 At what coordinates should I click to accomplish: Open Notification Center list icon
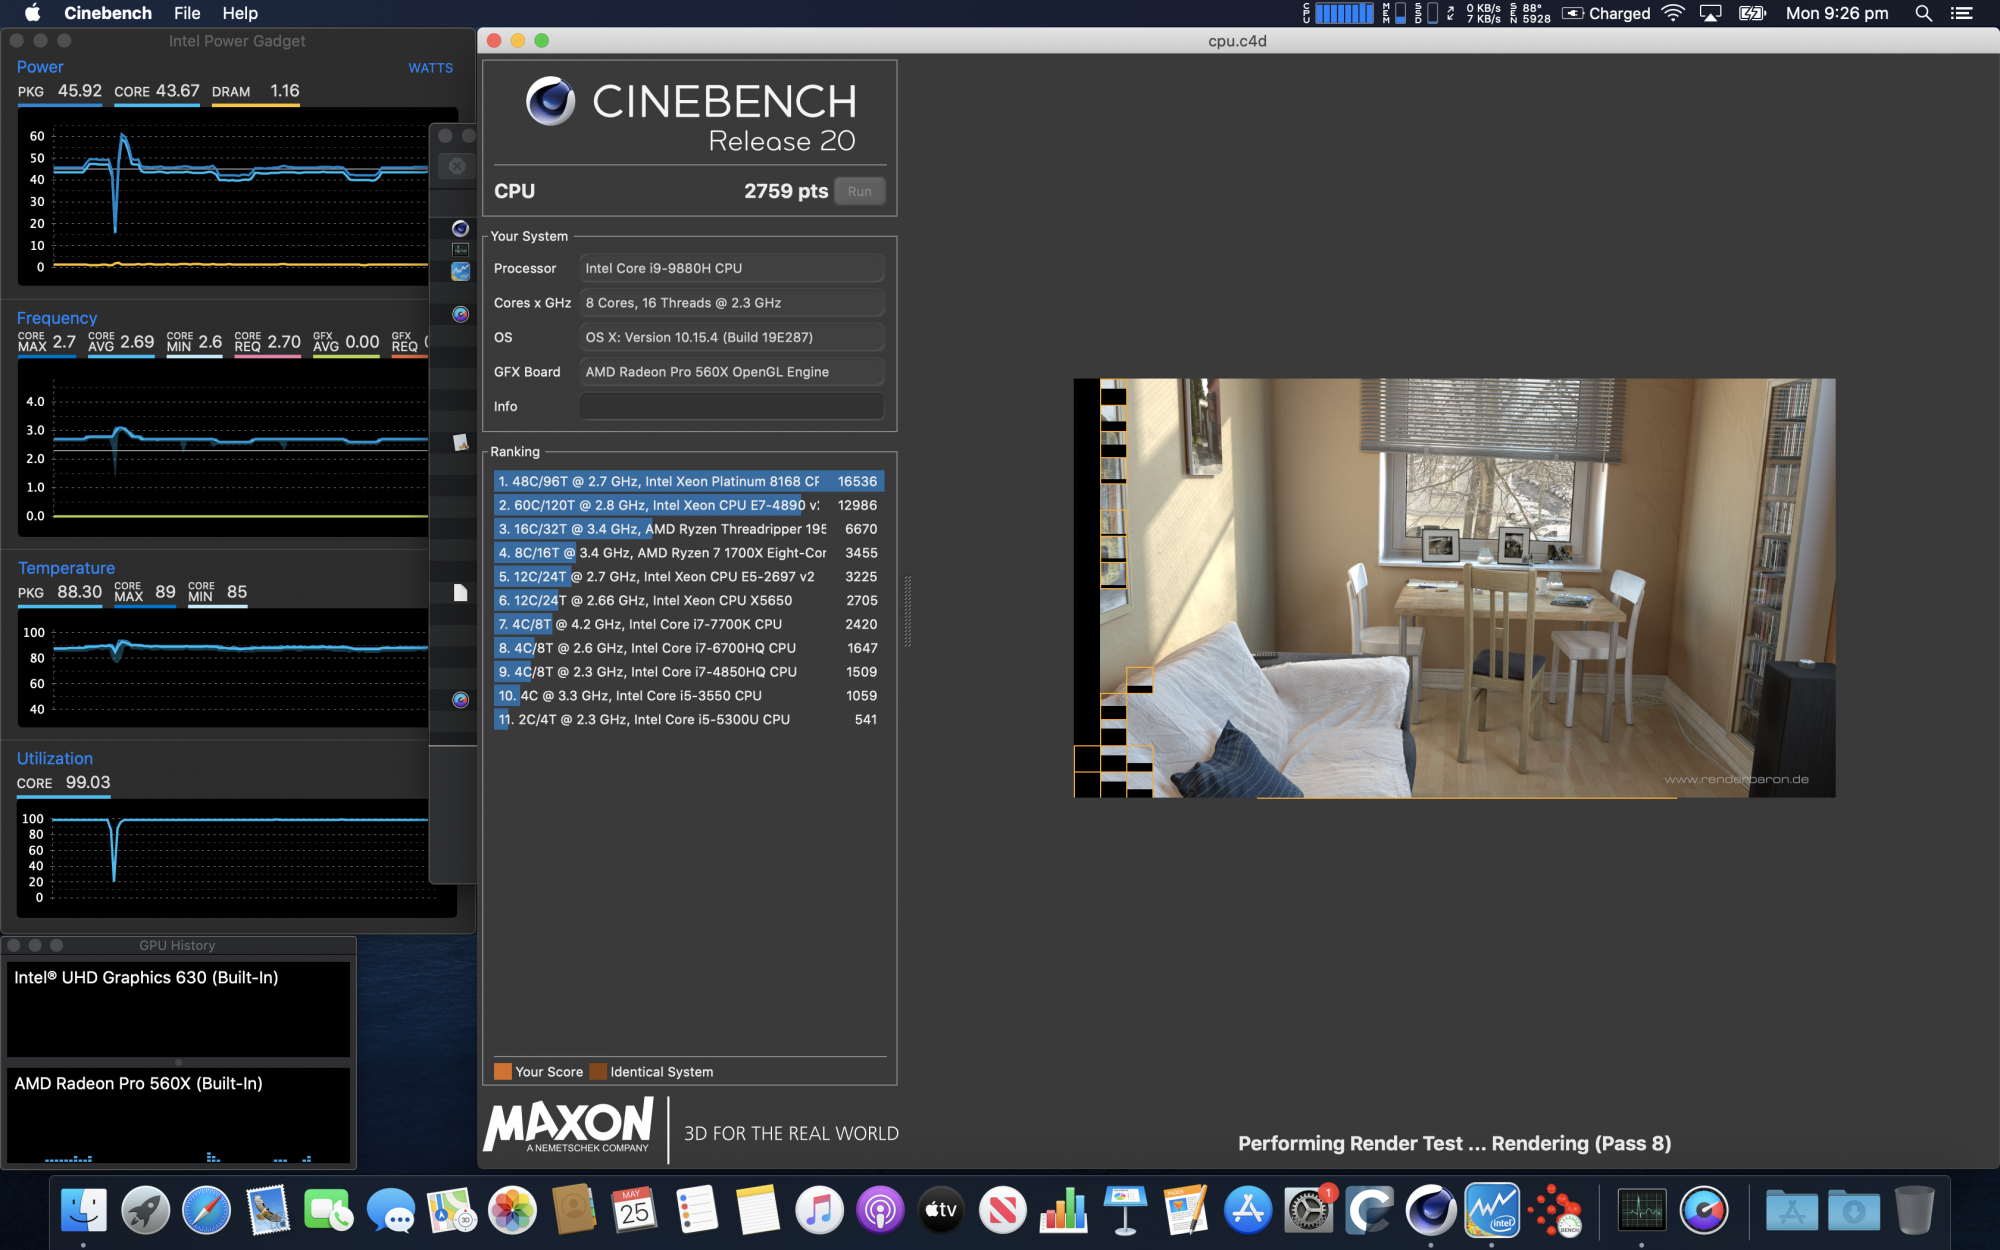(x=1962, y=13)
